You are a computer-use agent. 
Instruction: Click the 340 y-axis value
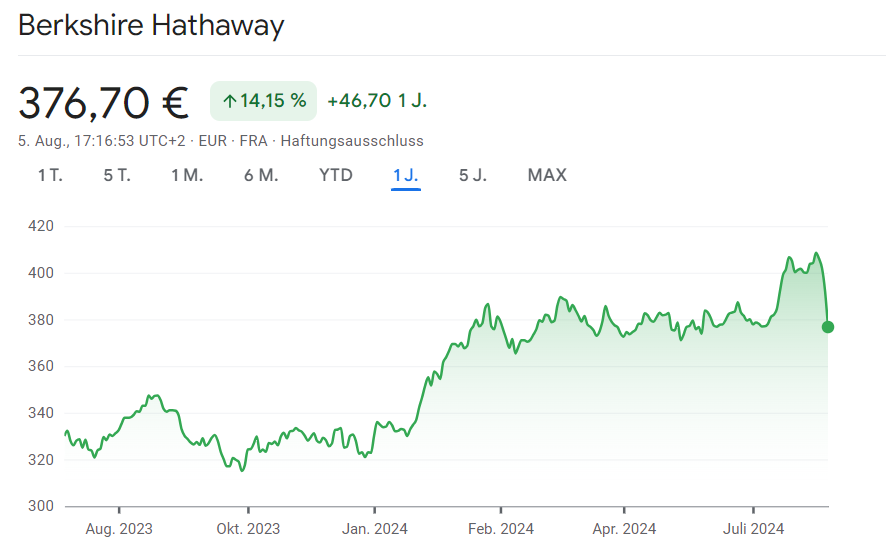point(41,413)
